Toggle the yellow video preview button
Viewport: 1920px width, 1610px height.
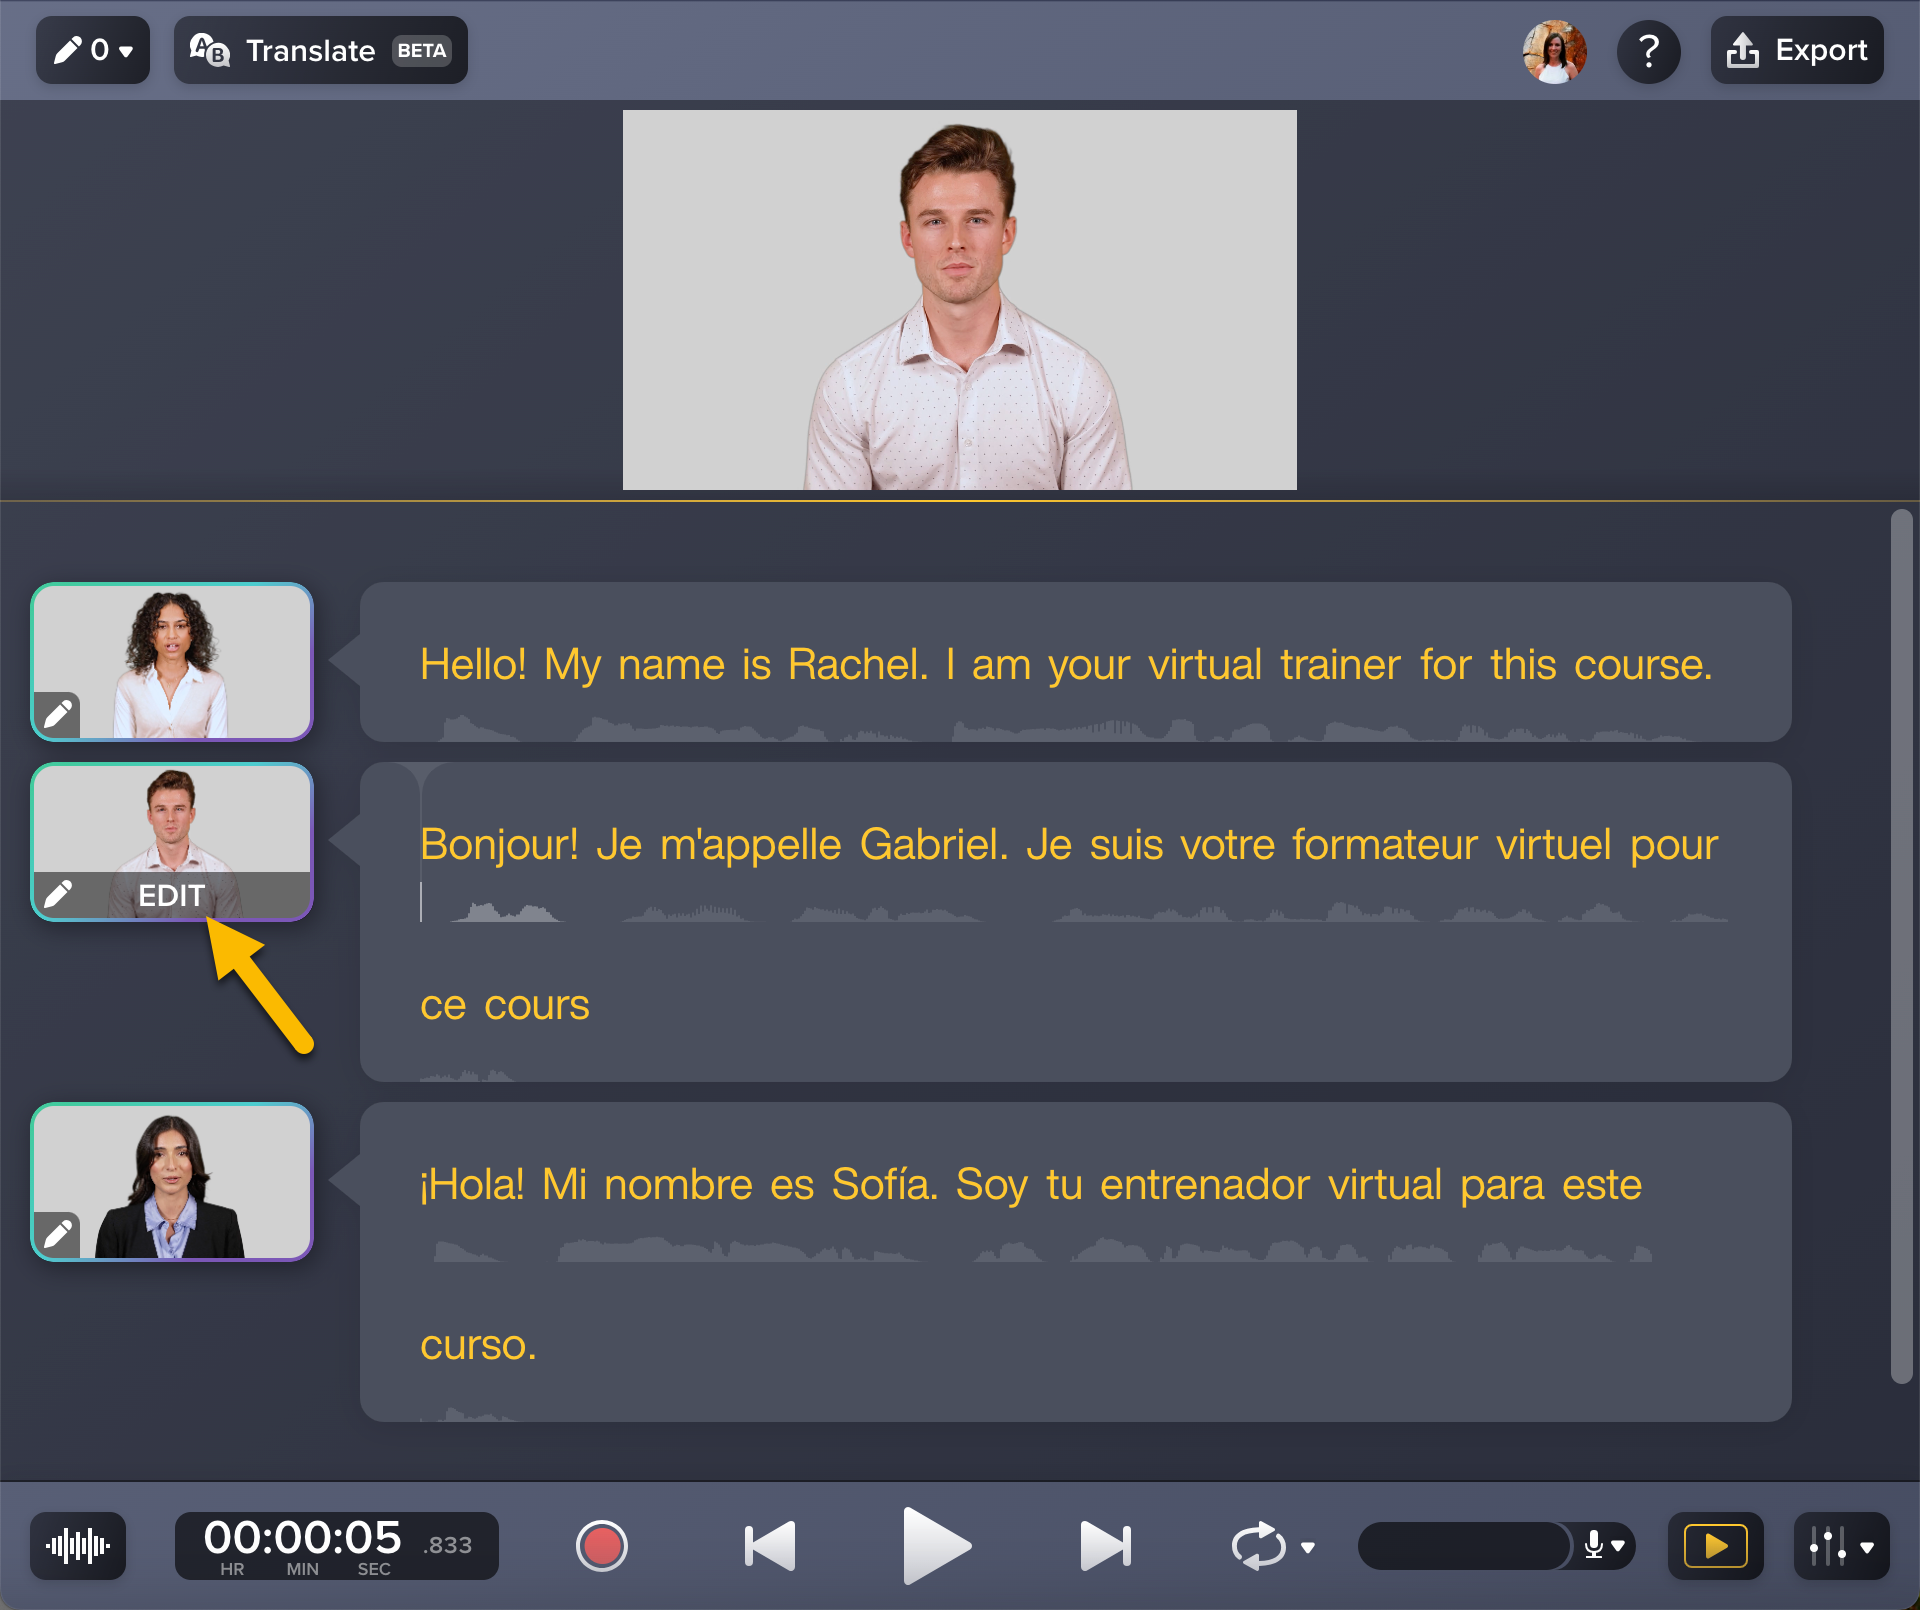pos(1715,1546)
